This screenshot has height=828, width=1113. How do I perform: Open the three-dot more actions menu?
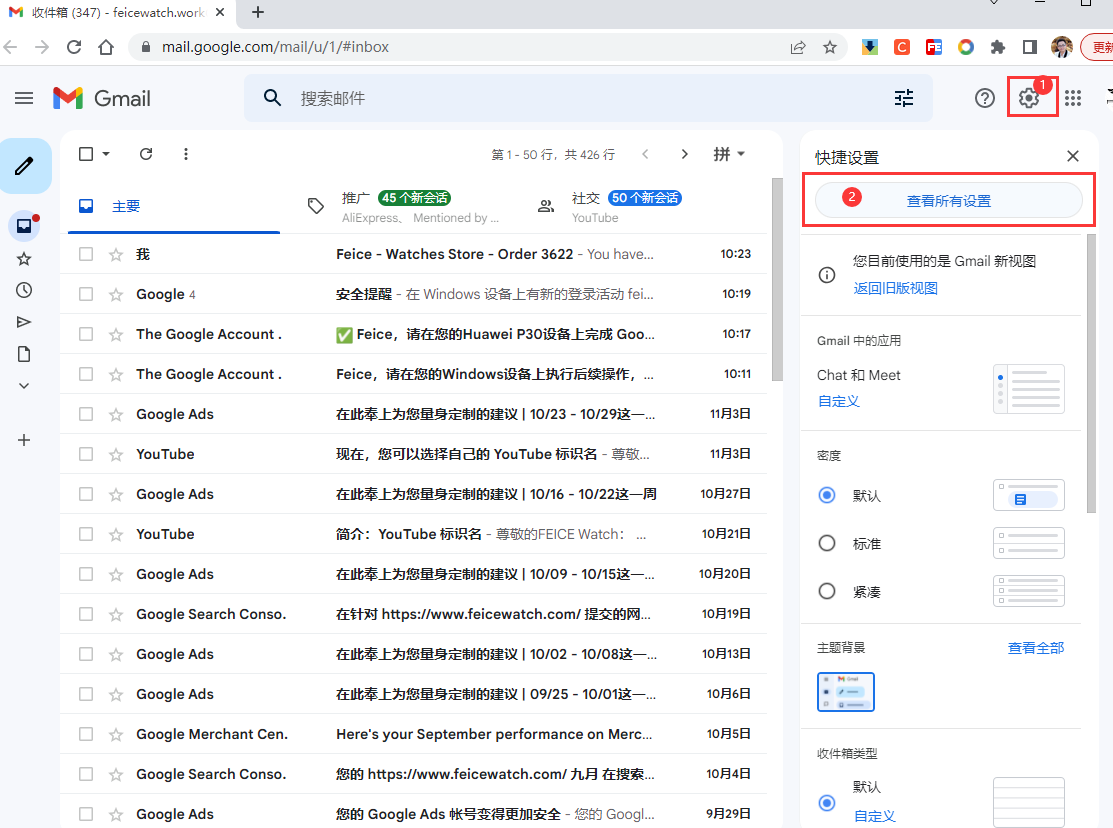click(186, 154)
